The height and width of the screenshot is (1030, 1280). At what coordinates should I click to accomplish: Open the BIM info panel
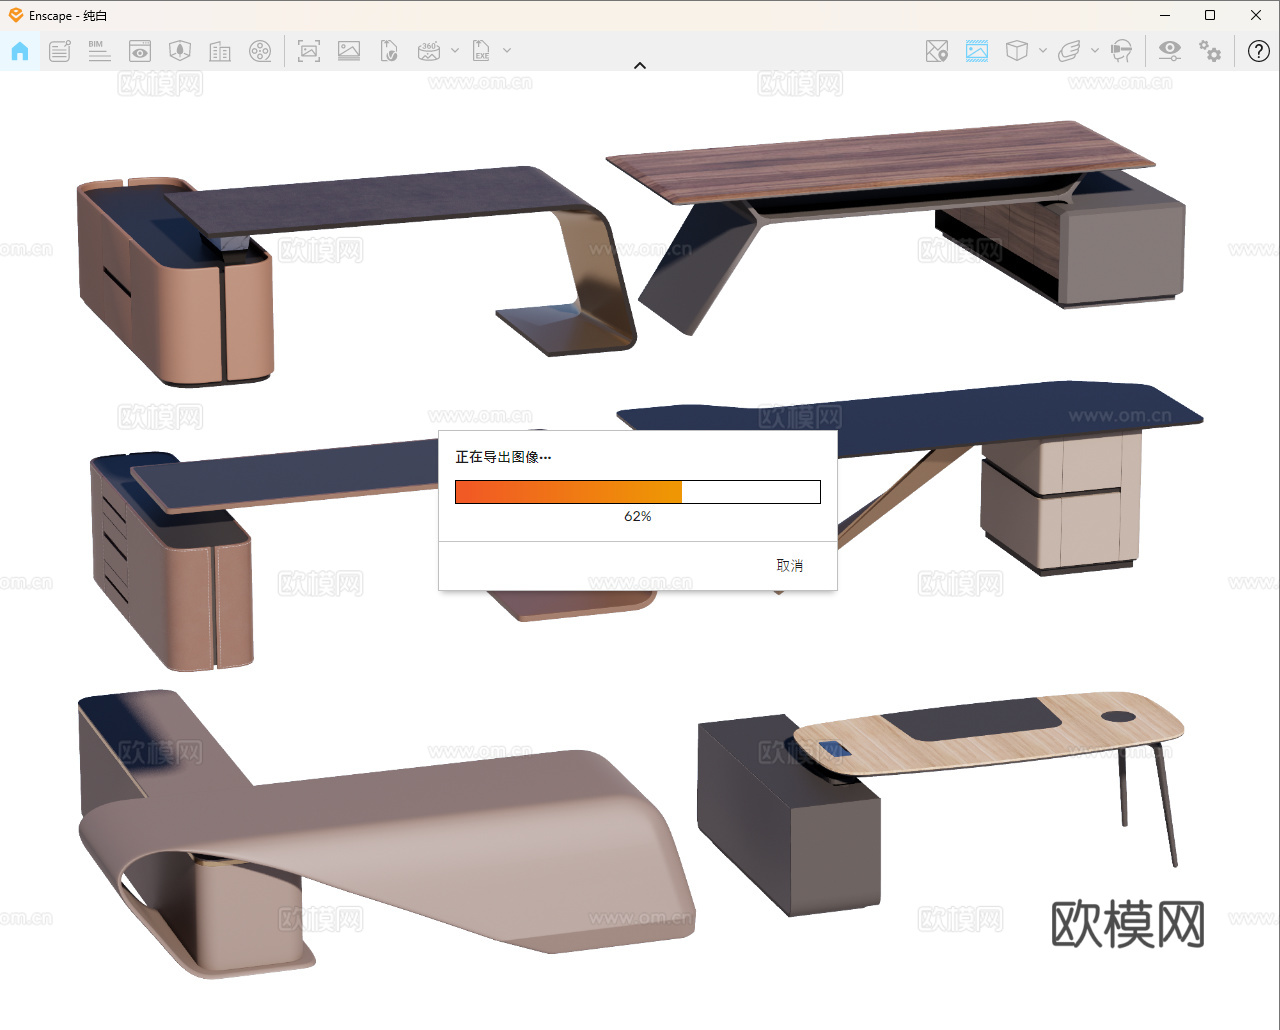(99, 51)
